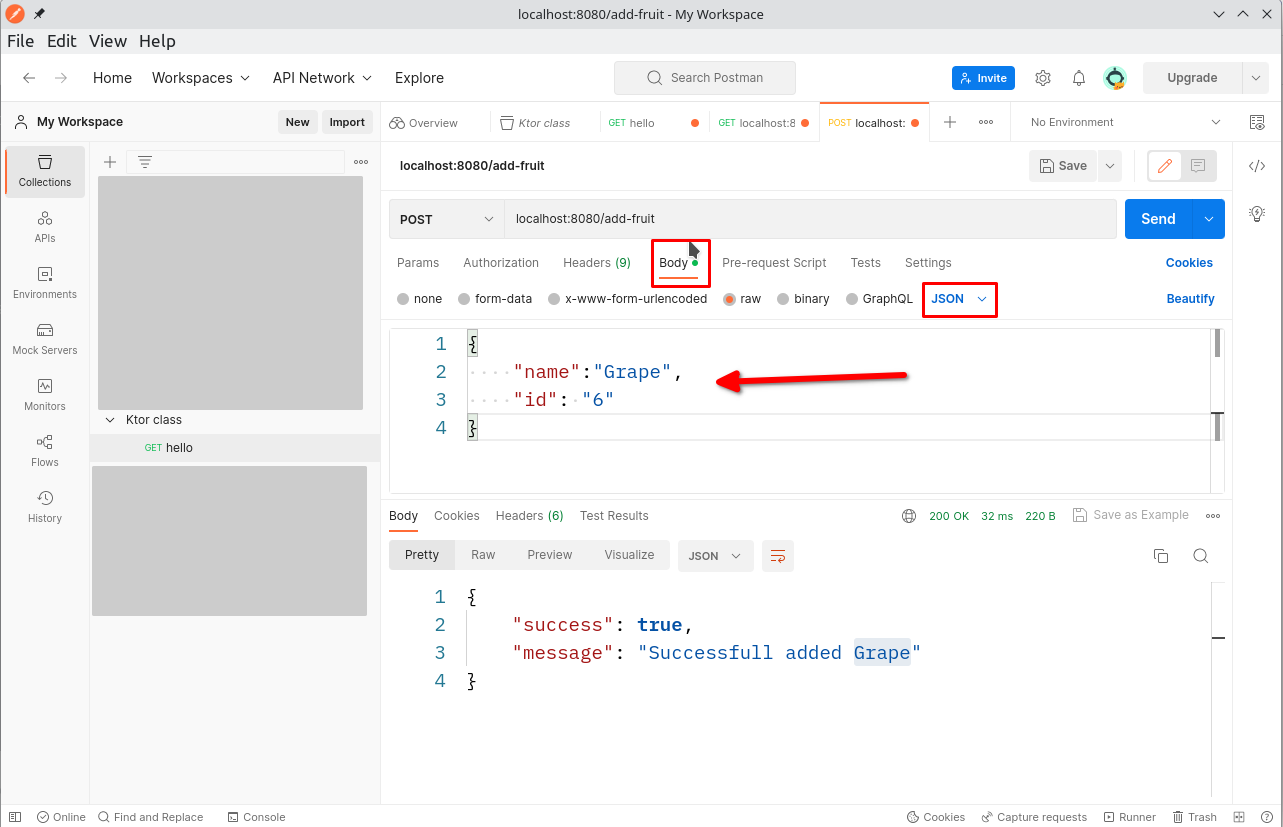This screenshot has width=1283, height=827.
Task: Switch to response Raw view
Action: click(483, 555)
